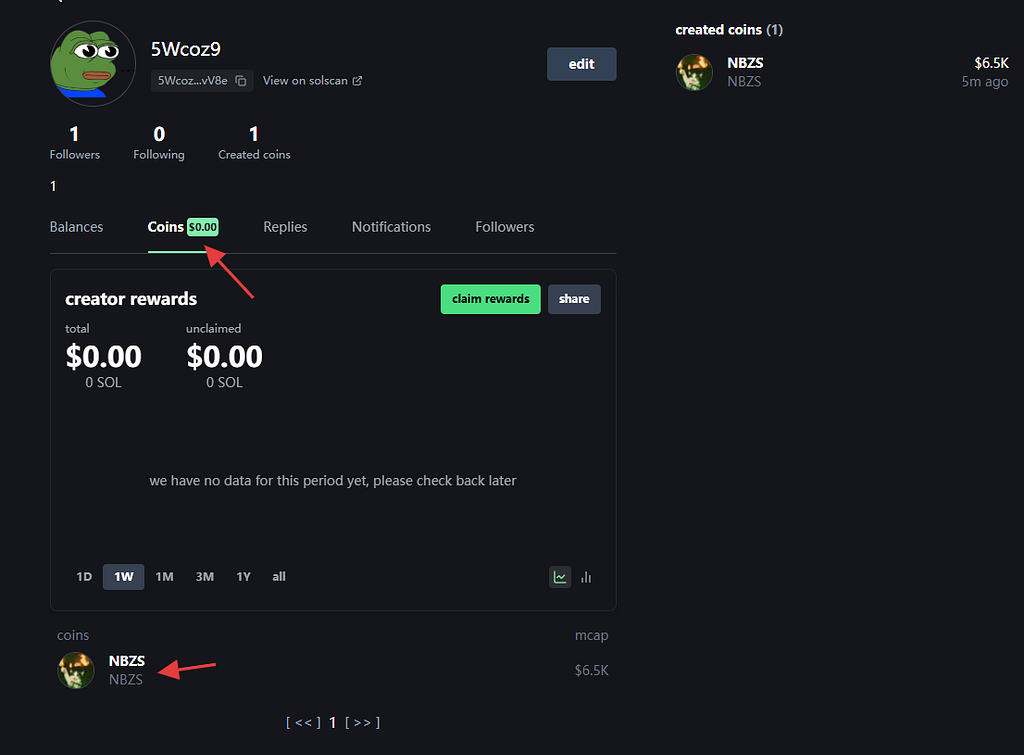Select the 1D time range

tap(84, 577)
